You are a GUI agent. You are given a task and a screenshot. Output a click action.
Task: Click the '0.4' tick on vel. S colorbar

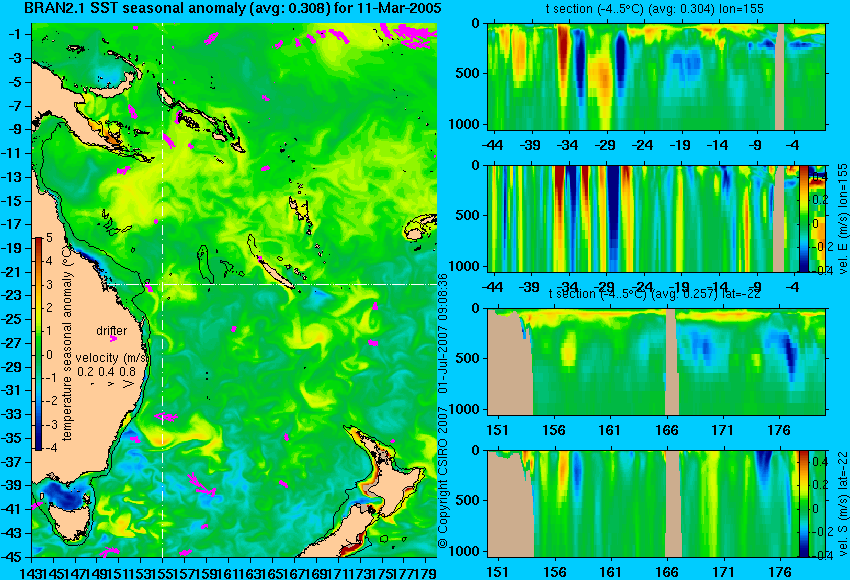820,461
